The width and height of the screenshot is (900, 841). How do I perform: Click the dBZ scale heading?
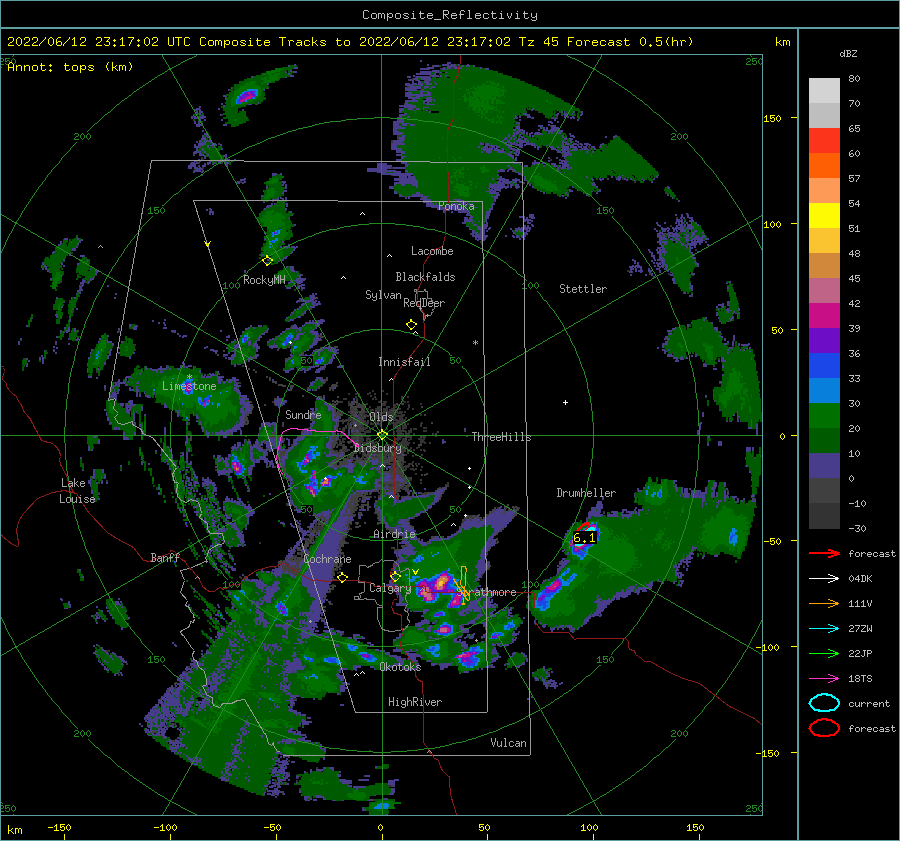(848, 54)
